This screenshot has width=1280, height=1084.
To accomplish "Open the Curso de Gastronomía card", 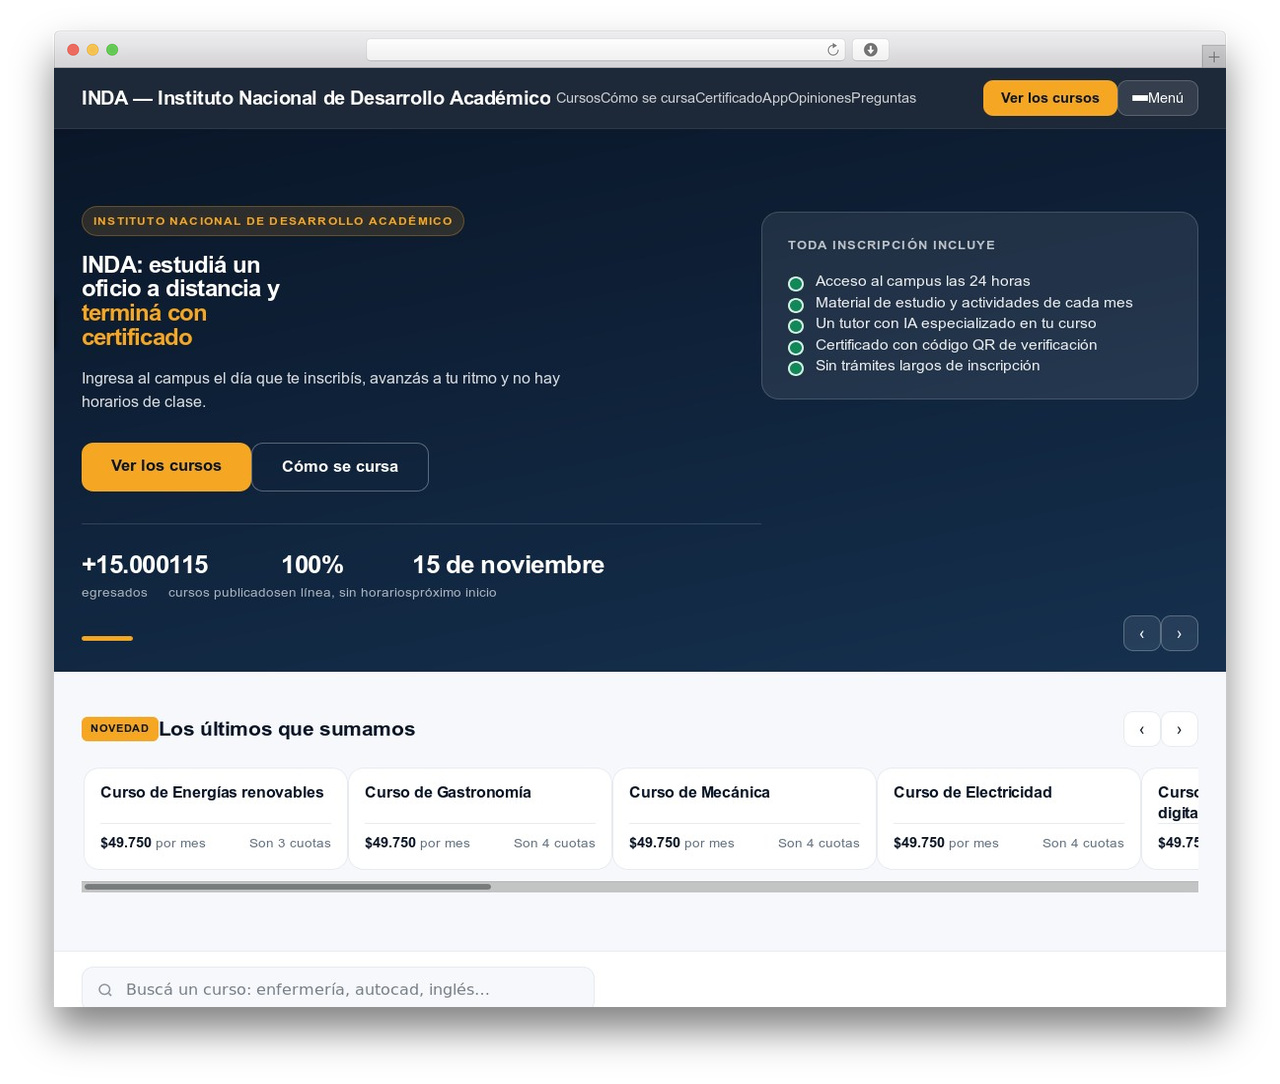I will click(480, 818).
